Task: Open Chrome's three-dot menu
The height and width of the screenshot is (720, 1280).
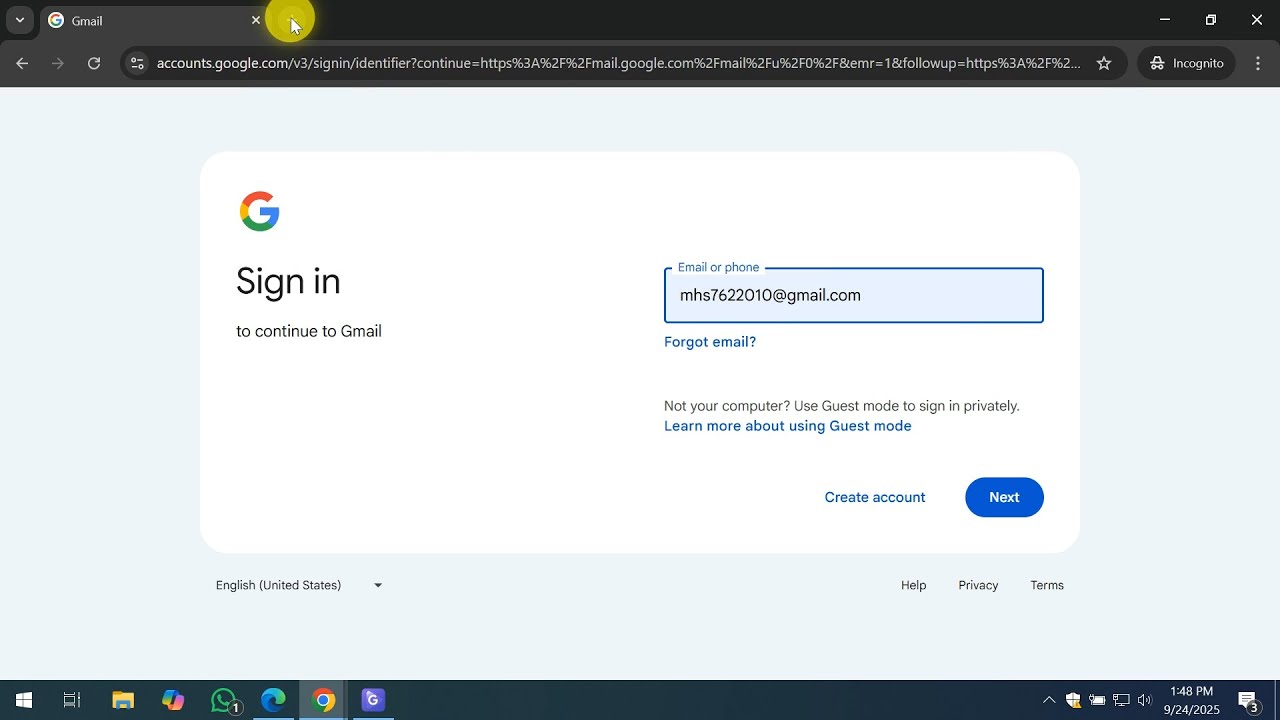Action: coord(1258,63)
